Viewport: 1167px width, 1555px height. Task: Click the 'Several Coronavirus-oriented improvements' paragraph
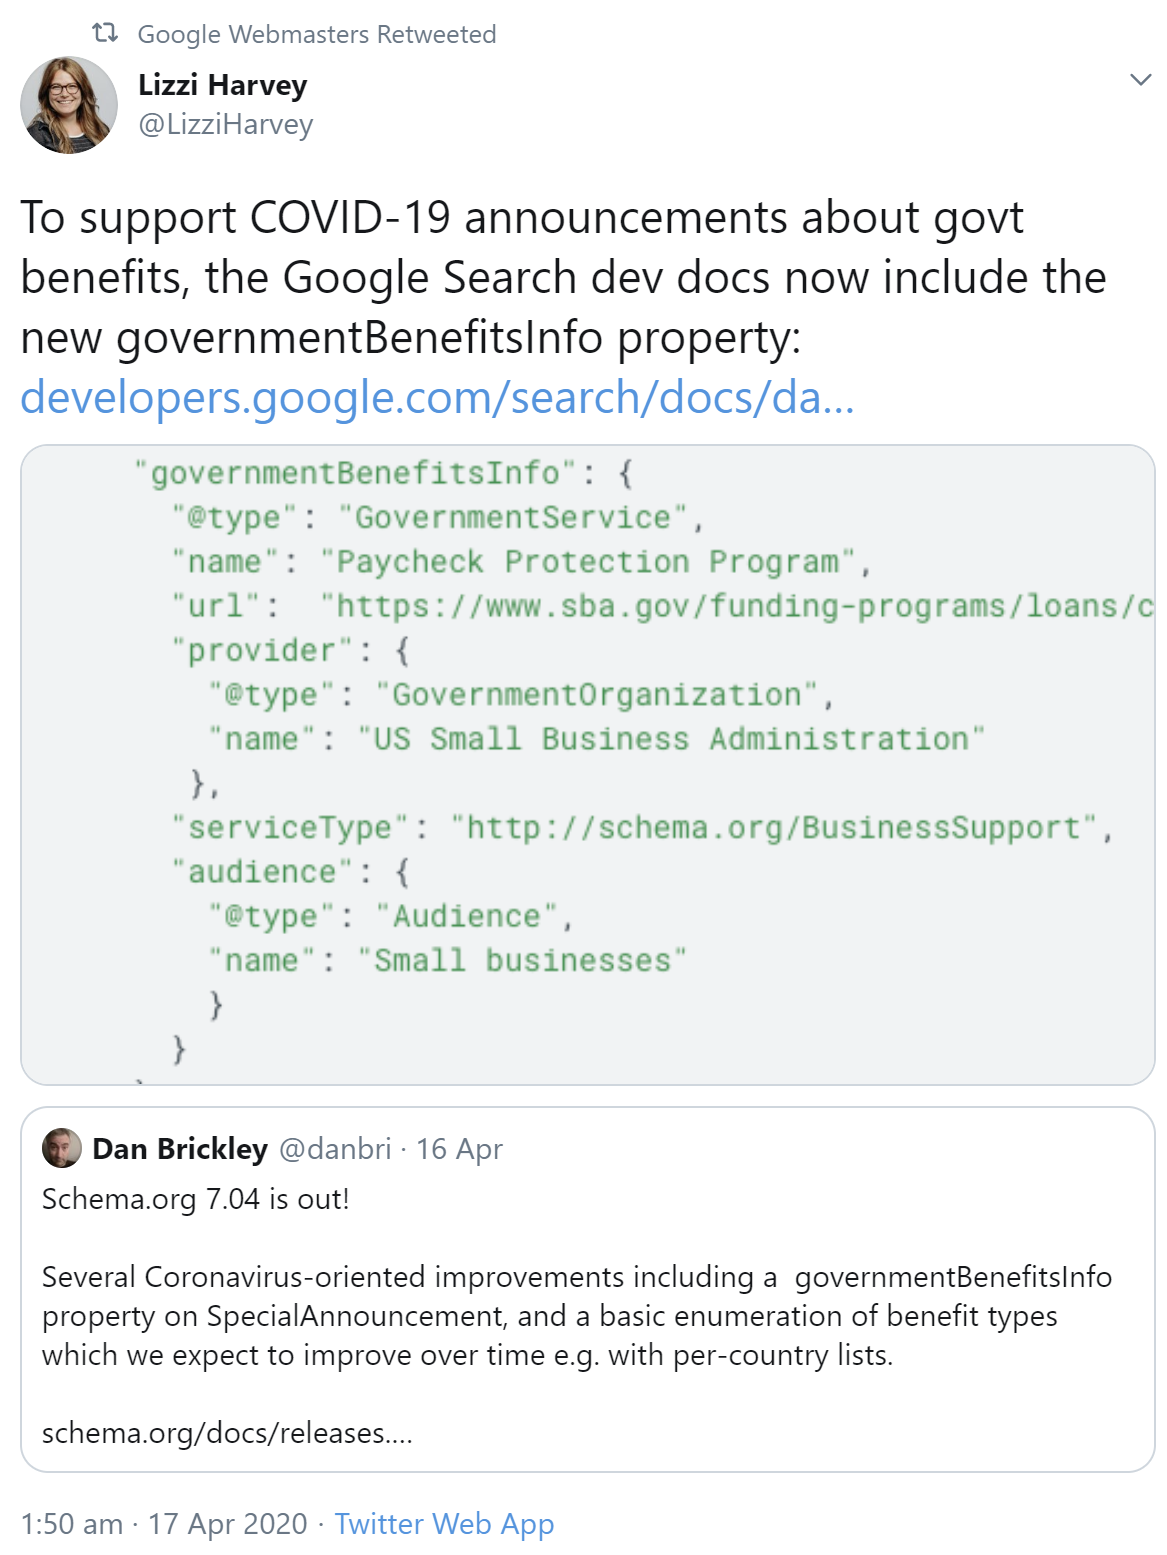[x=577, y=1315]
